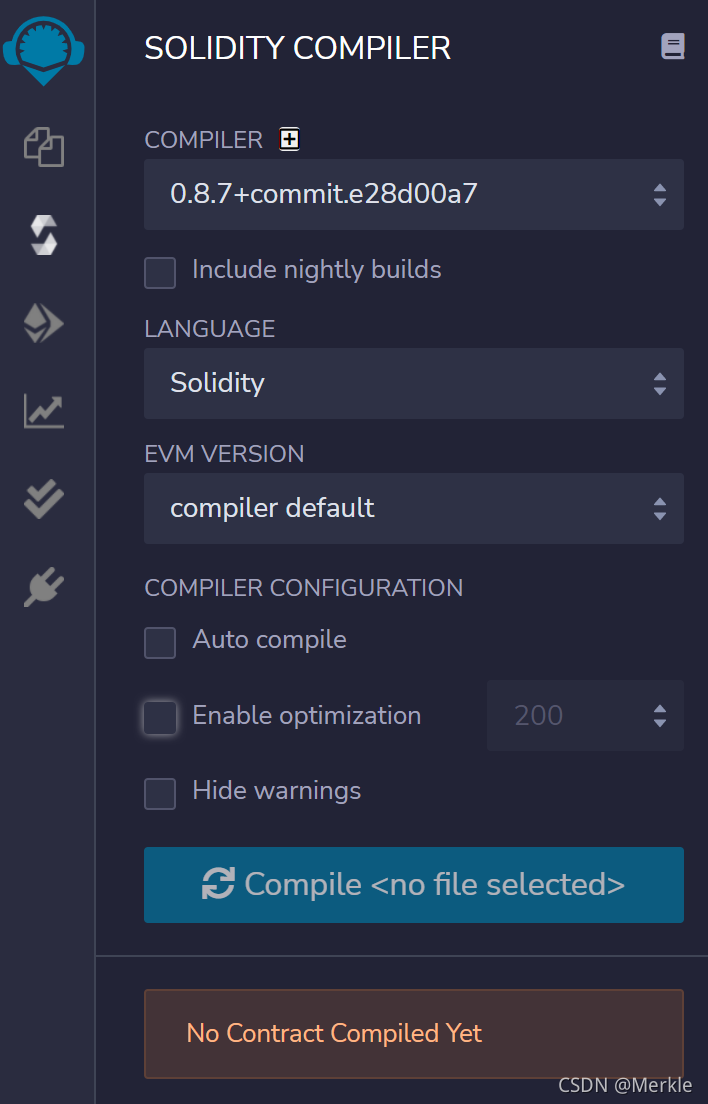Click the optimization runs 200 stepper
Image resolution: width=708 pixels, height=1104 pixels.
pyautogui.click(x=586, y=715)
